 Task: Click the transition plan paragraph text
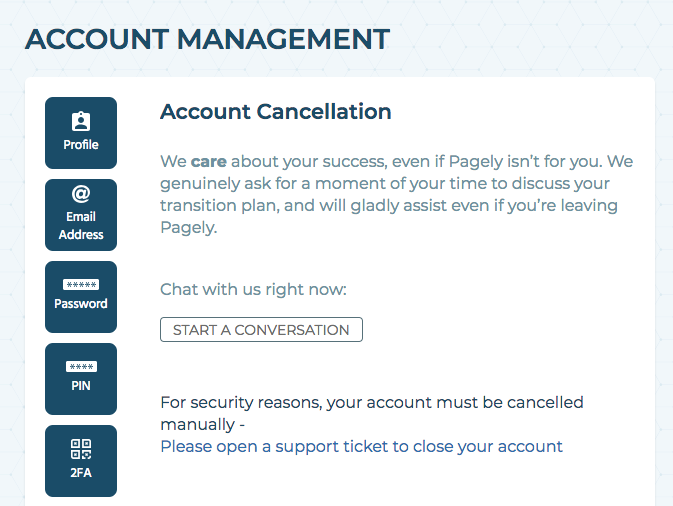pyautogui.click(x=397, y=194)
